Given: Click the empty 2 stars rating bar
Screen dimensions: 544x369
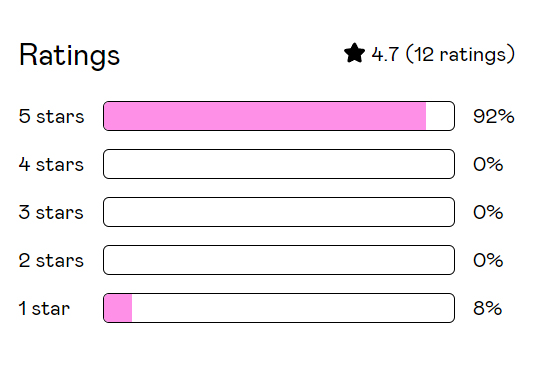Looking at the screenshot, I should 279,260.
